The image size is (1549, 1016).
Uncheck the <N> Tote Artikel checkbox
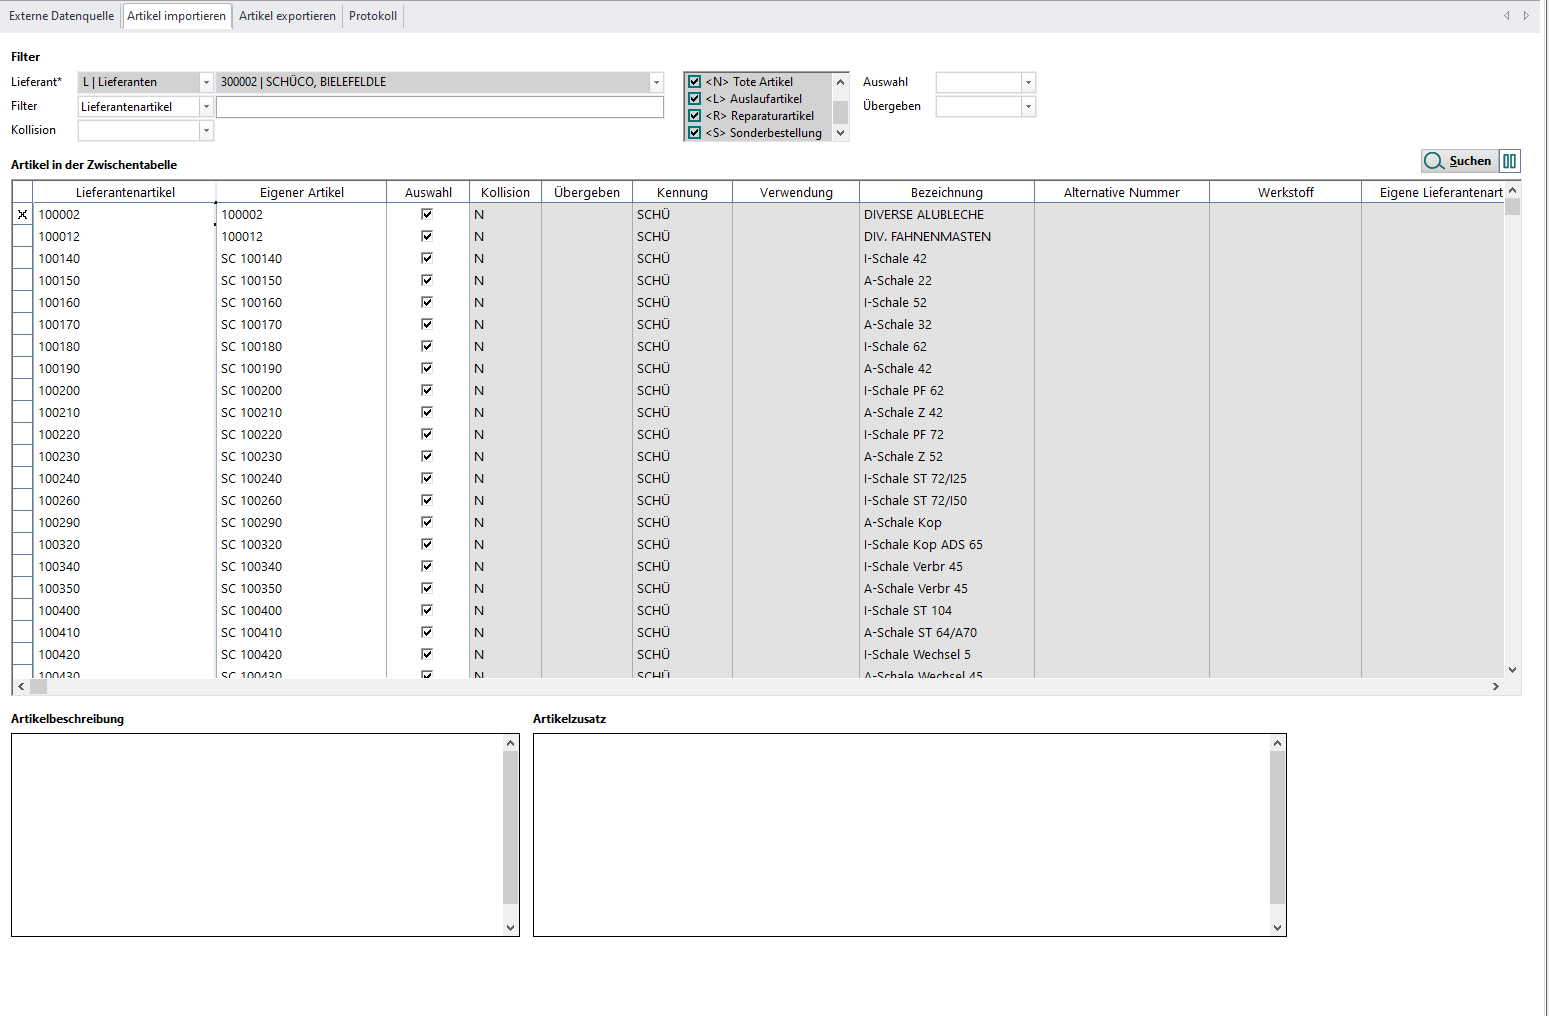click(695, 82)
